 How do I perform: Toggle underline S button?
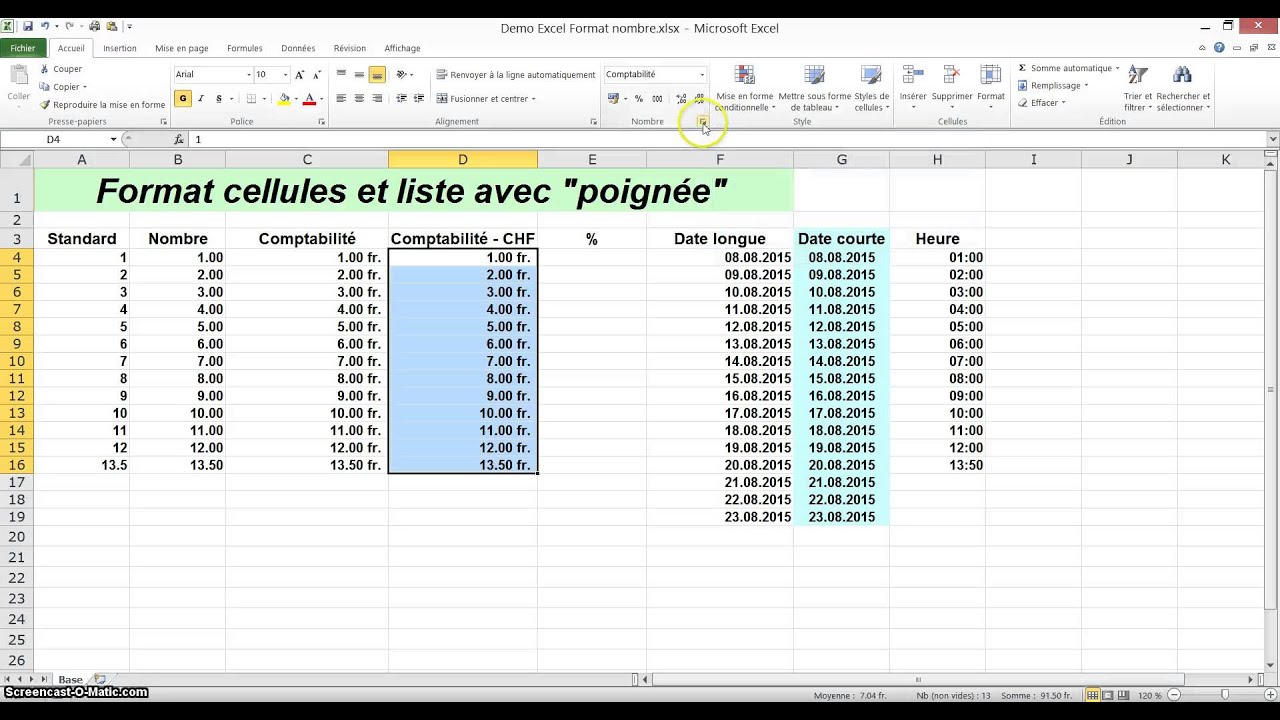click(219, 98)
